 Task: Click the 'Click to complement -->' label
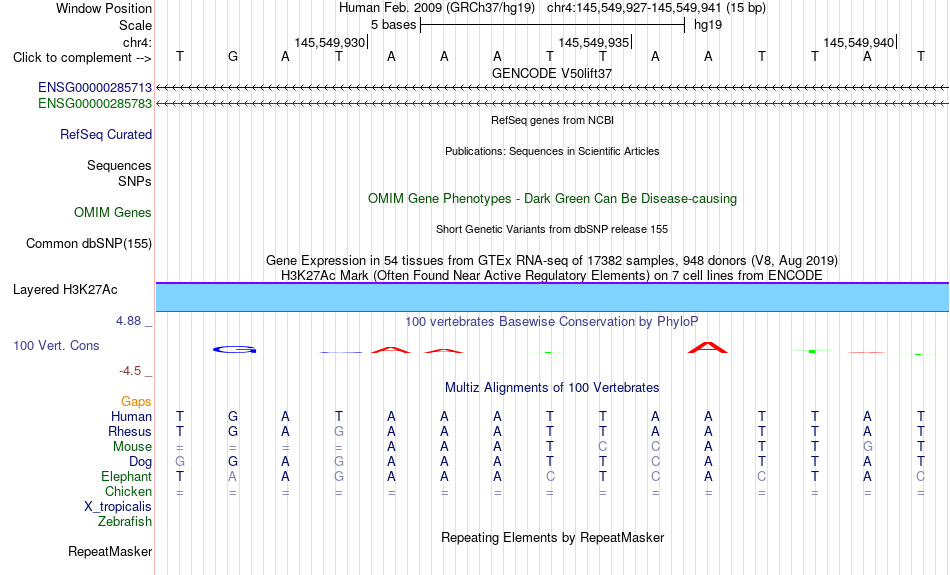(82, 58)
